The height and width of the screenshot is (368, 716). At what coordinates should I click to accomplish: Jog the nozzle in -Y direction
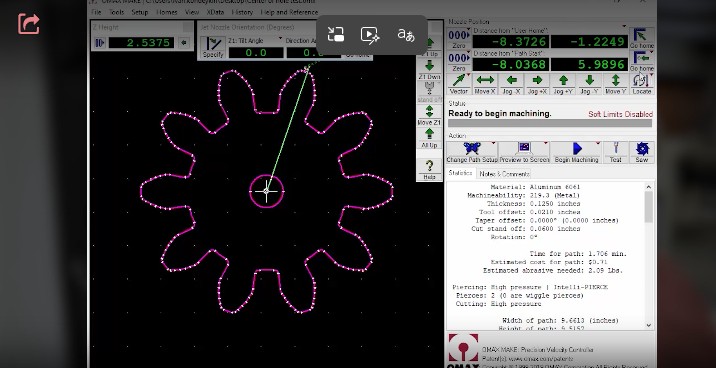point(590,84)
